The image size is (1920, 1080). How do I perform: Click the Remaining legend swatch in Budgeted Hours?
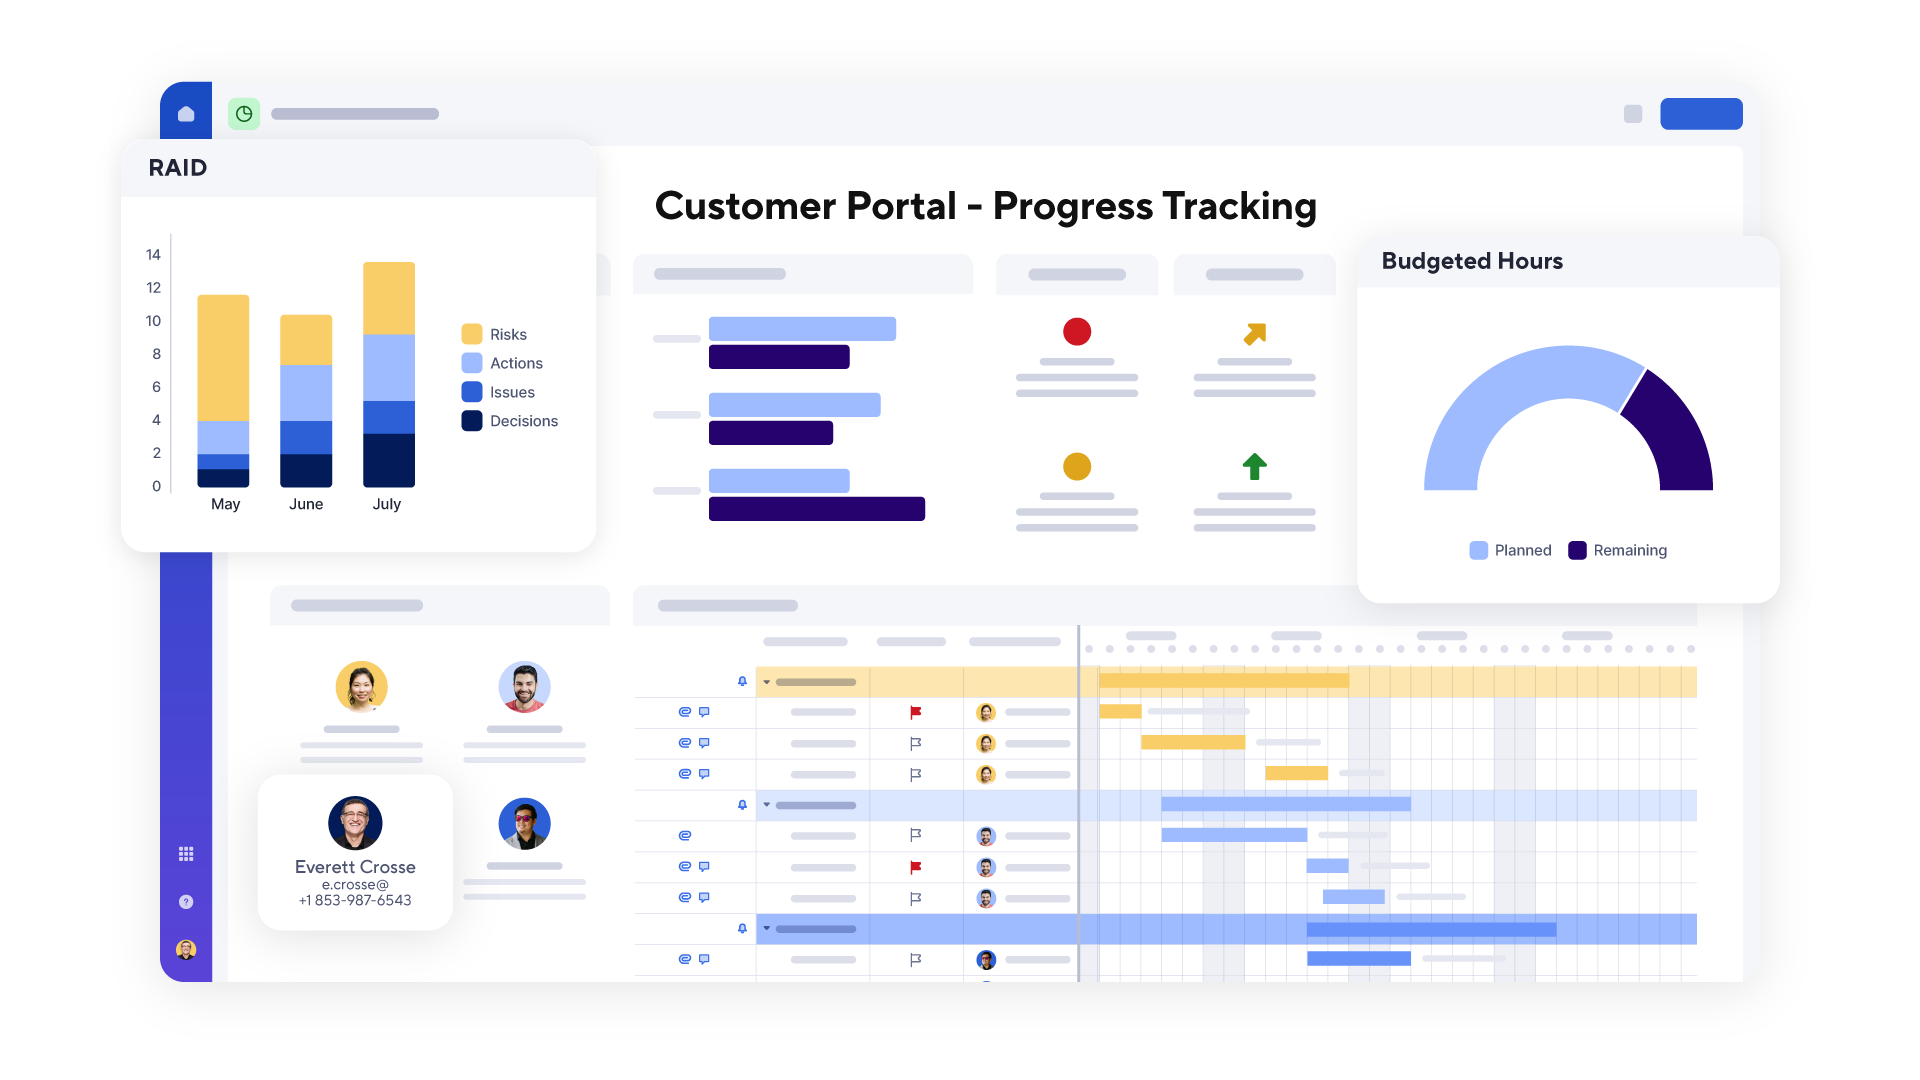pyautogui.click(x=1577, y=550)
